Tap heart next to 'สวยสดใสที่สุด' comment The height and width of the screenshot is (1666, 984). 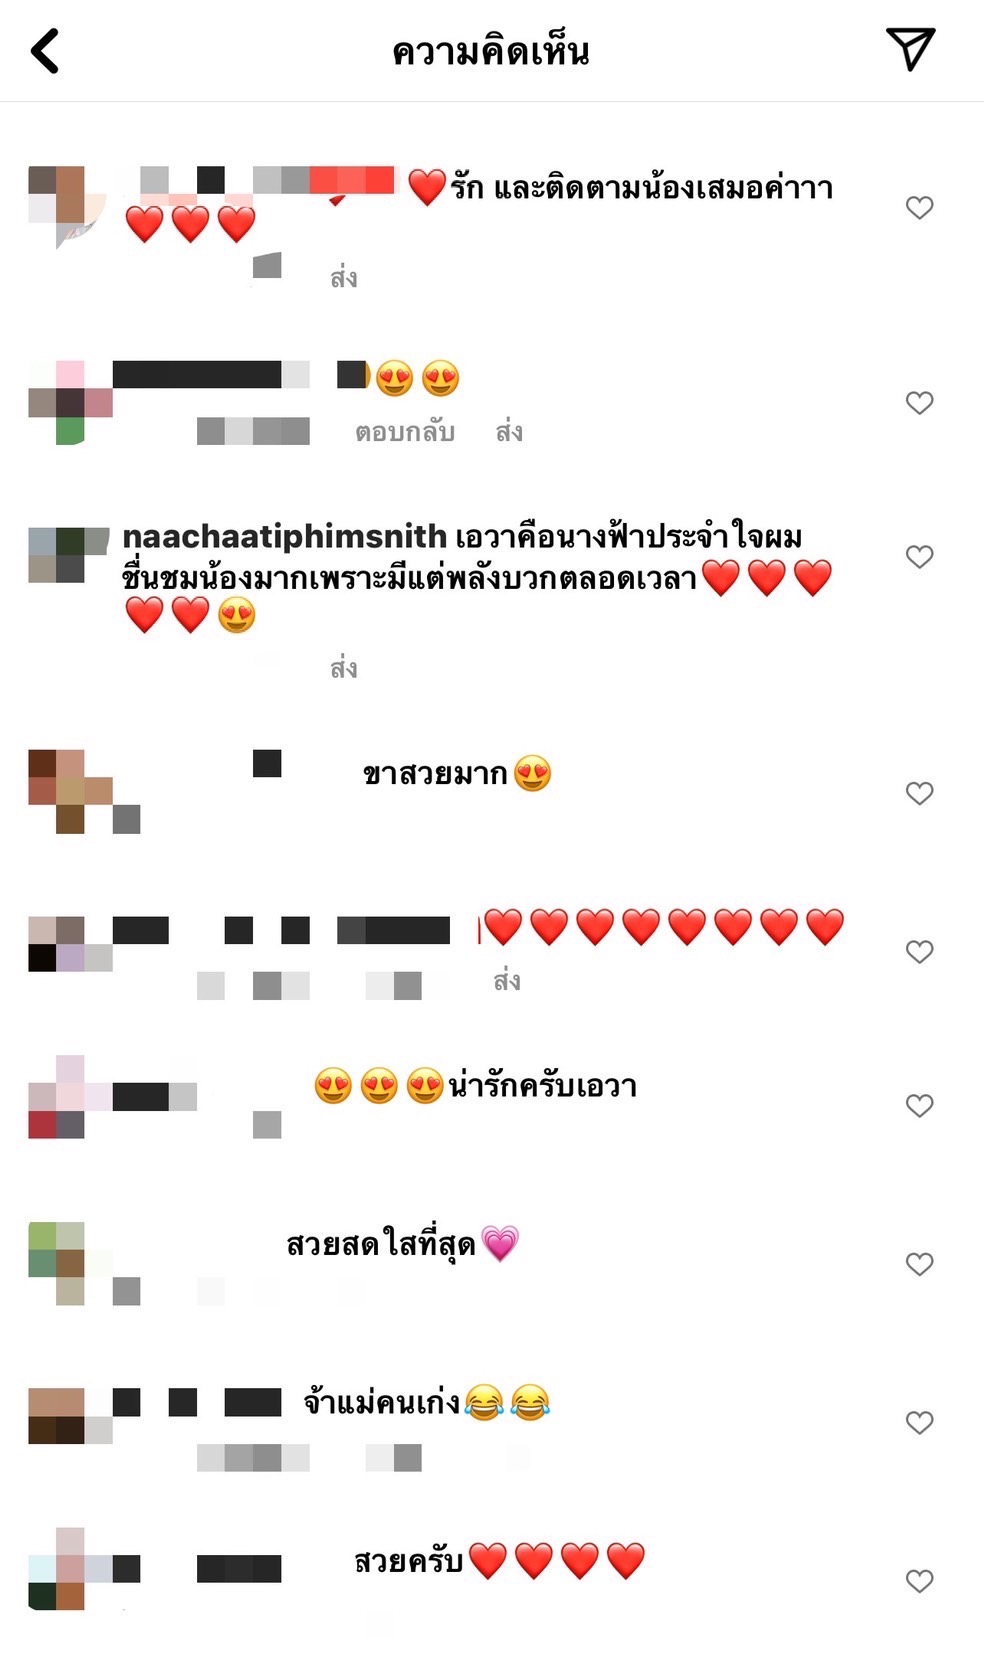919,1264
